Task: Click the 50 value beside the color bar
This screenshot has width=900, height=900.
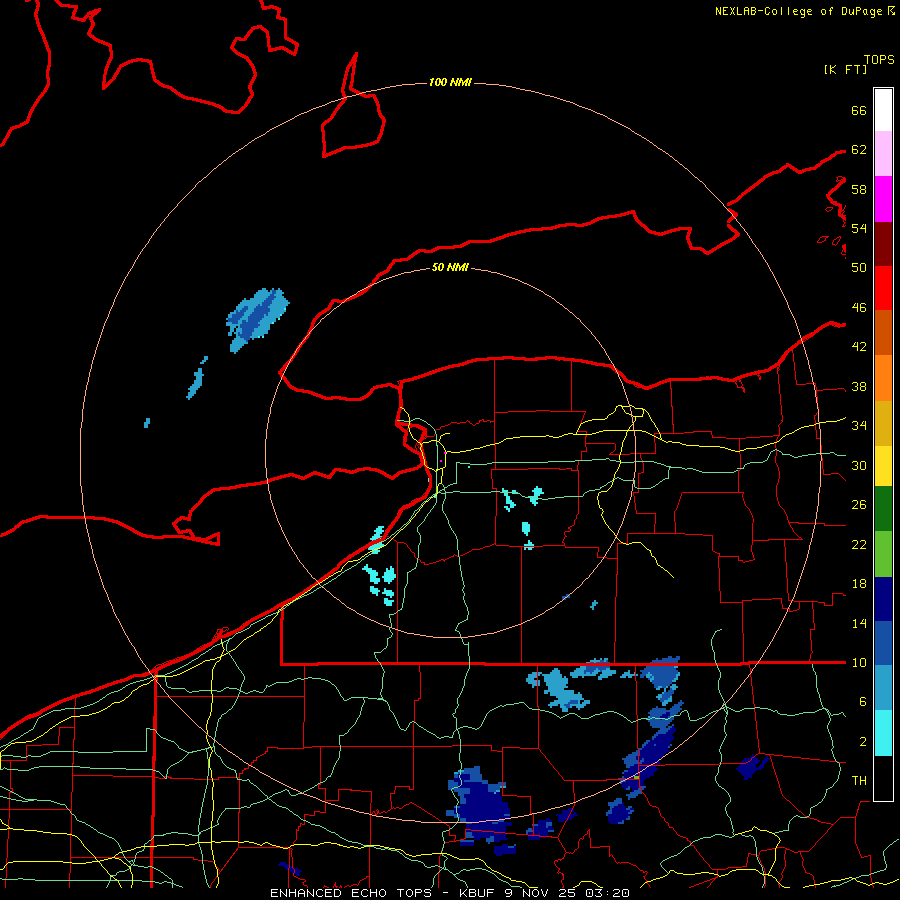Action: tap(859, 267)
